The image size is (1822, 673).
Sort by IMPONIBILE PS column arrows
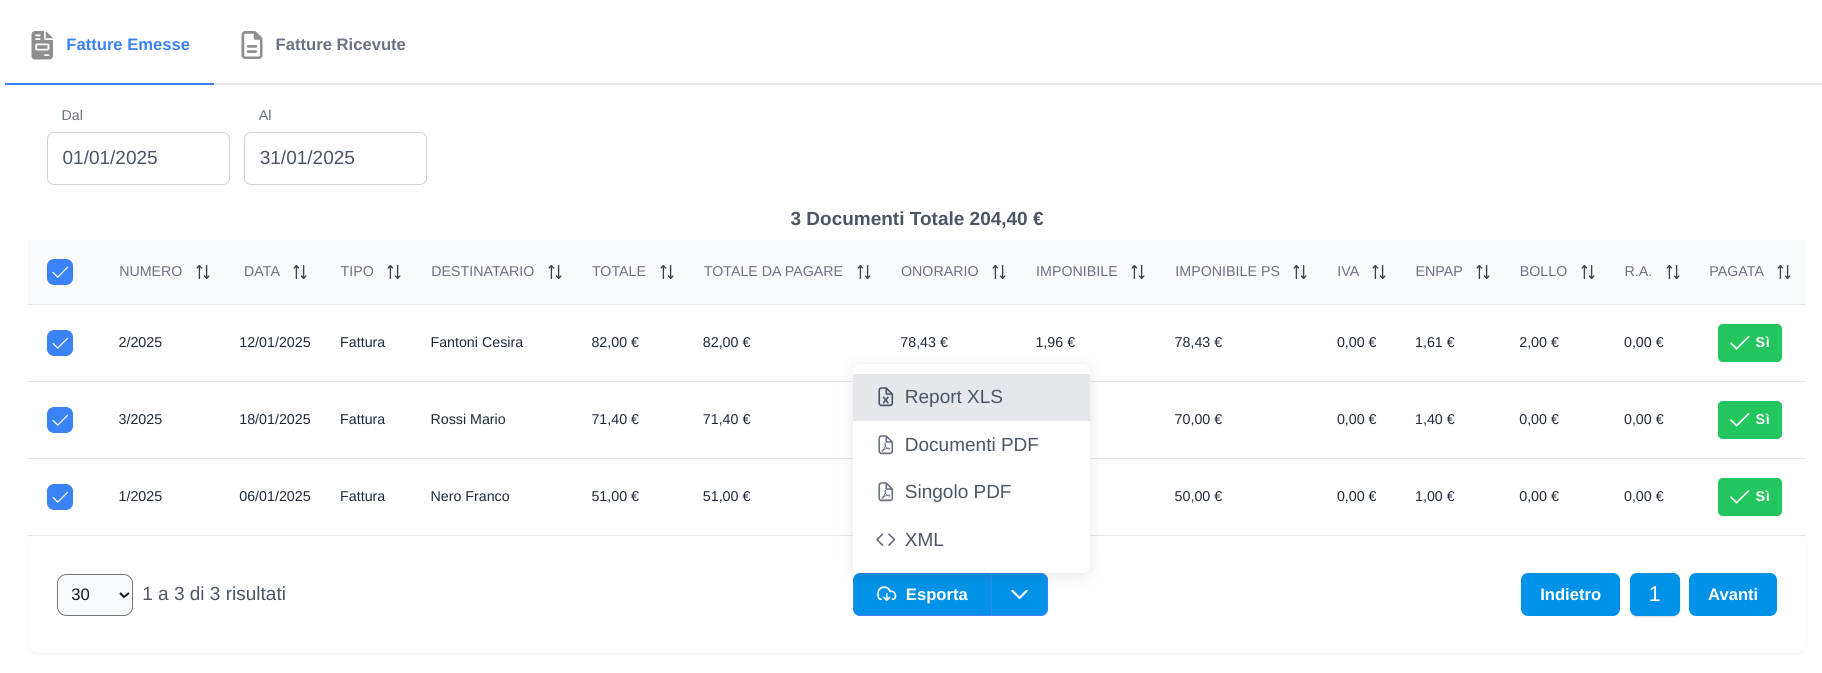1300,272
